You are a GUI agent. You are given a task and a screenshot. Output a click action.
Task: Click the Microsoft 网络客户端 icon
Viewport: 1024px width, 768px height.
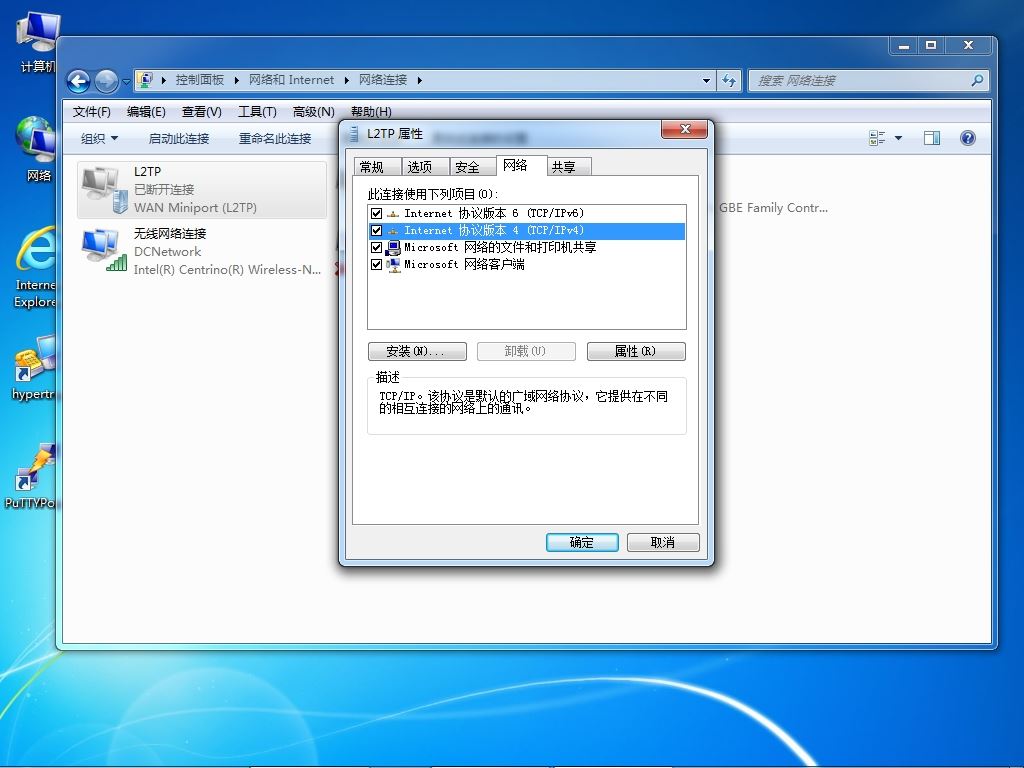point(392,264)
